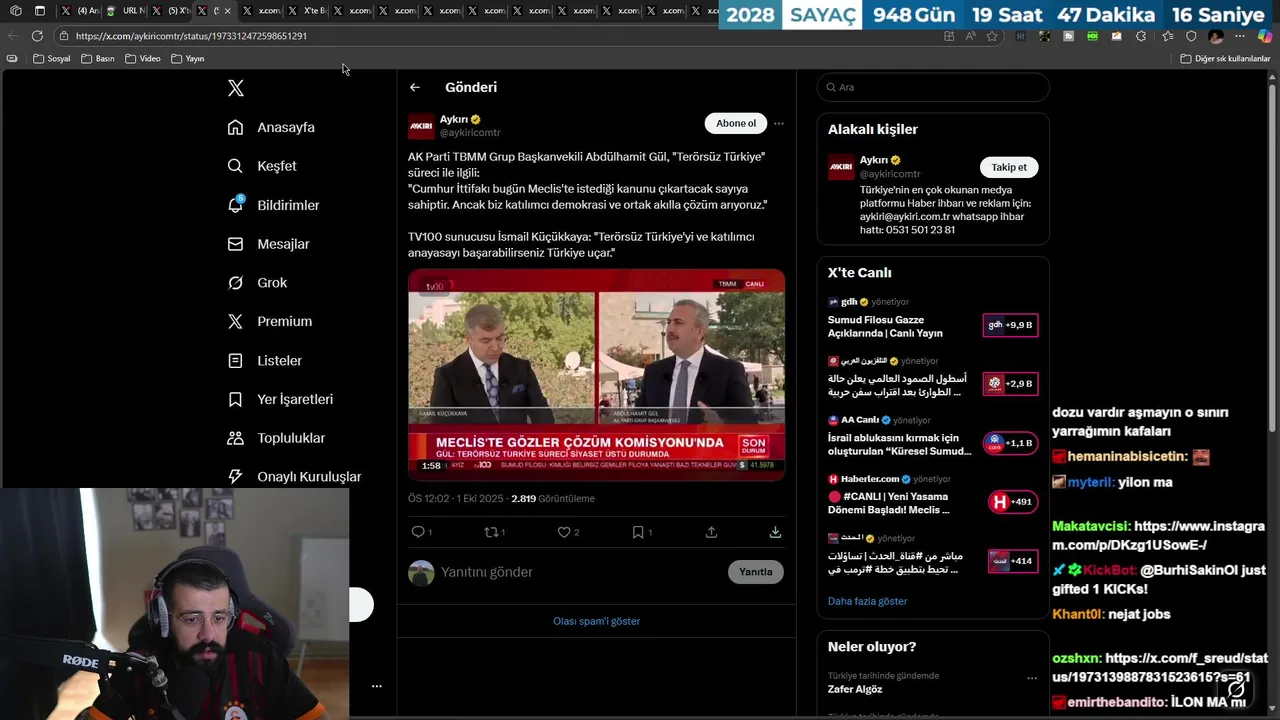Open the account three-dot menu under the sidebar
1280x720 pixels.
click(377, 686)
